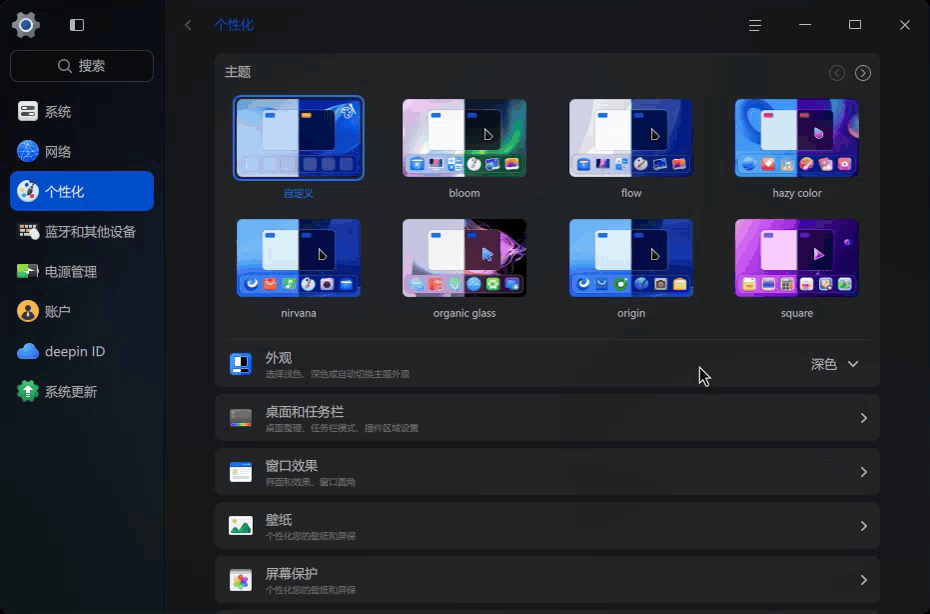Toggle the sidebar panel icon
Screen dimensions: 930x614
coord(77,25)
